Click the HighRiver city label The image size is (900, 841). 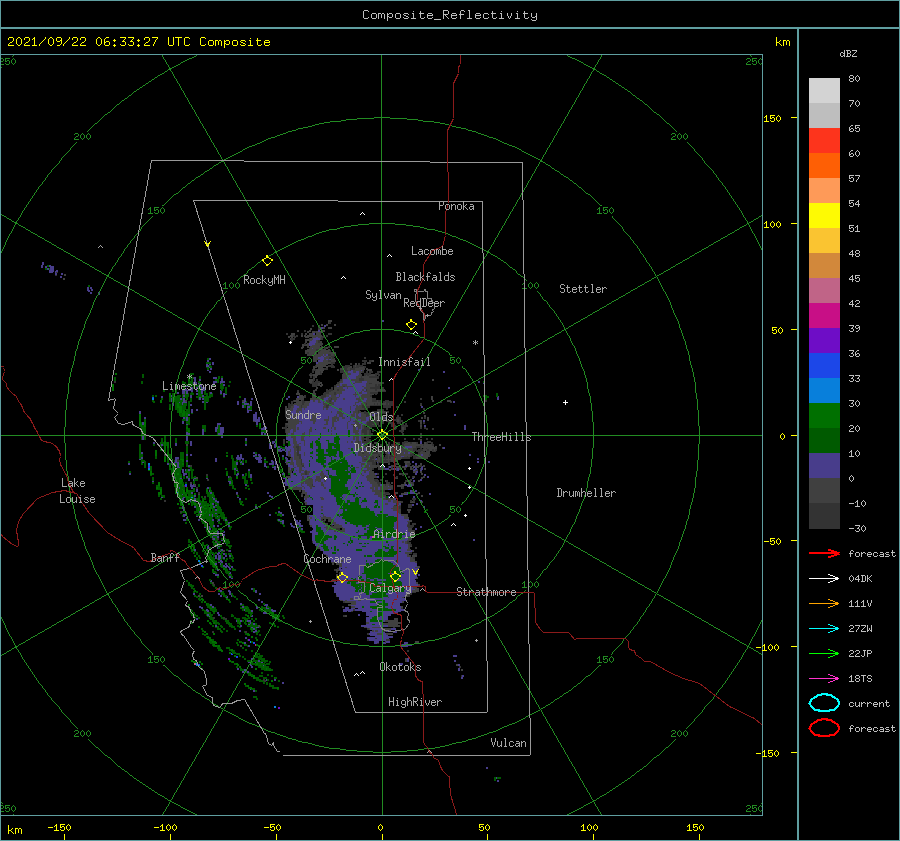(415, 702)
